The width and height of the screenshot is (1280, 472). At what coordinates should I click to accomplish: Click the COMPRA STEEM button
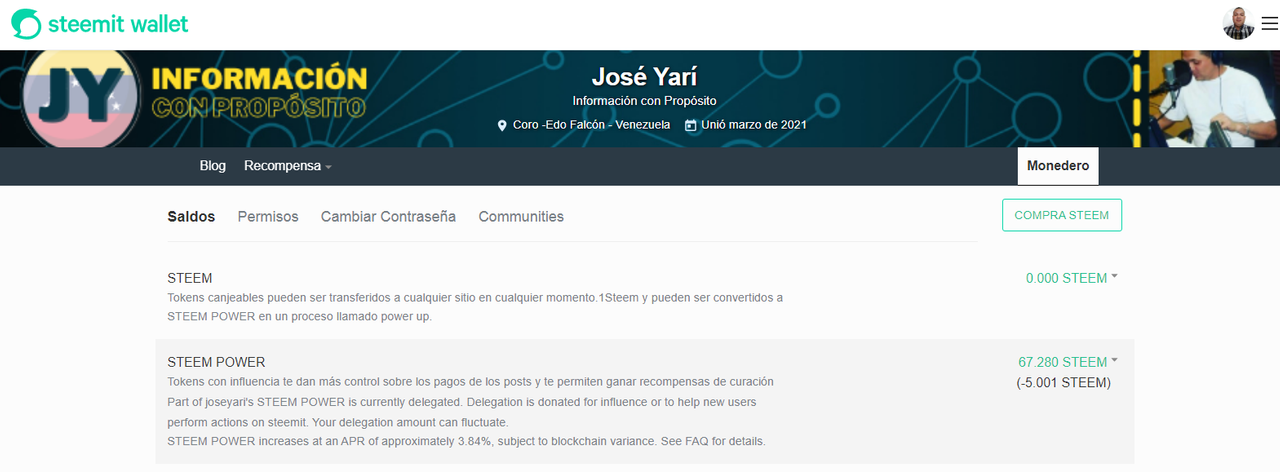tap(1062, 215)
